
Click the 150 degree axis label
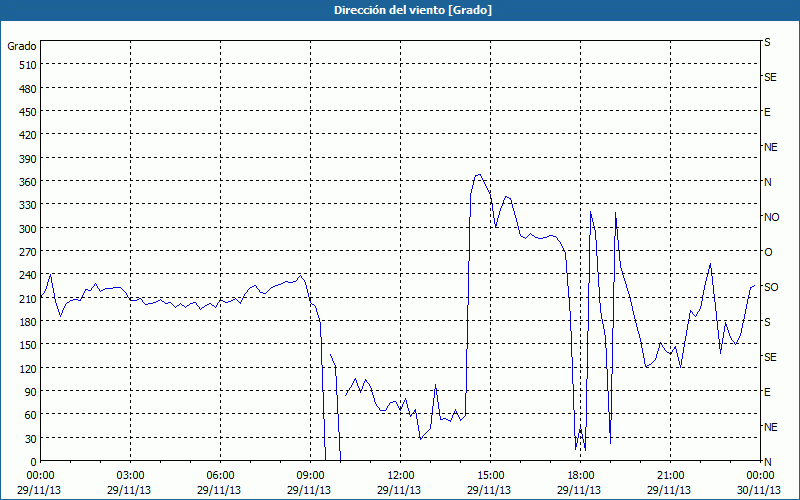tap(28, 345)
